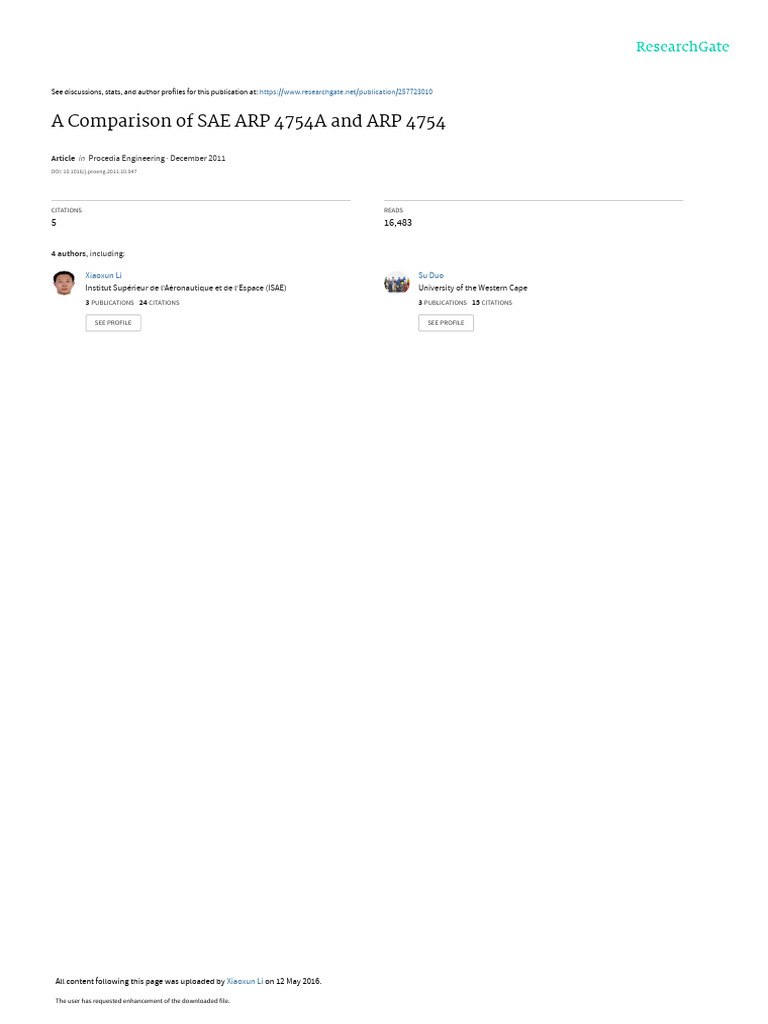Image resolution: width=768 pixels, height=1024 pixels.
Task: Click See Profile button under Xiaoxun Li
Action: click(x=113, y=323)
